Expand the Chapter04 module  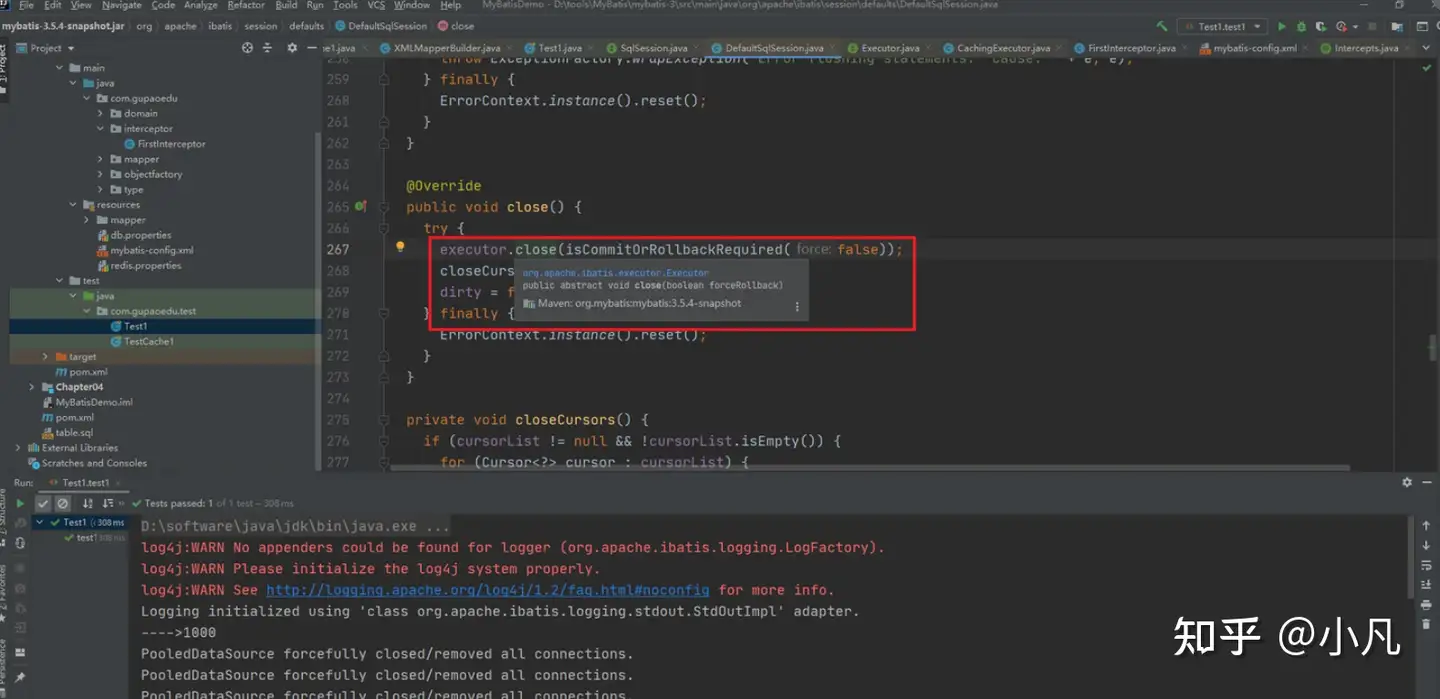pos(33,387)
